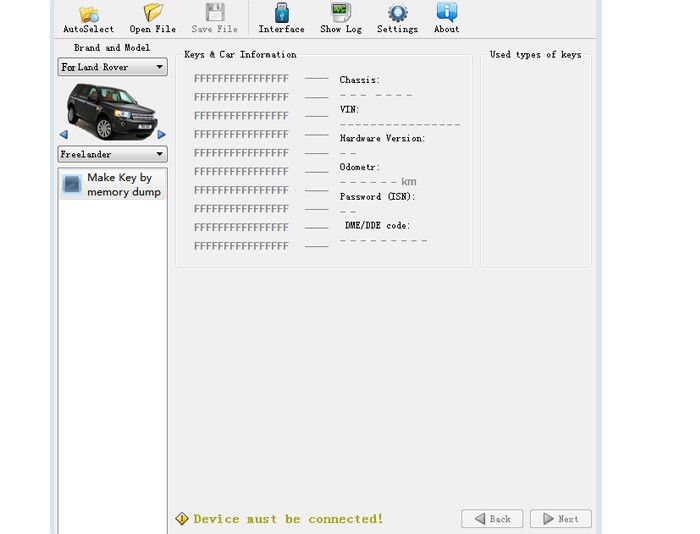Select Make Key by memory dump text
This screenshot has width=700, height=534.
click(124, 184)
